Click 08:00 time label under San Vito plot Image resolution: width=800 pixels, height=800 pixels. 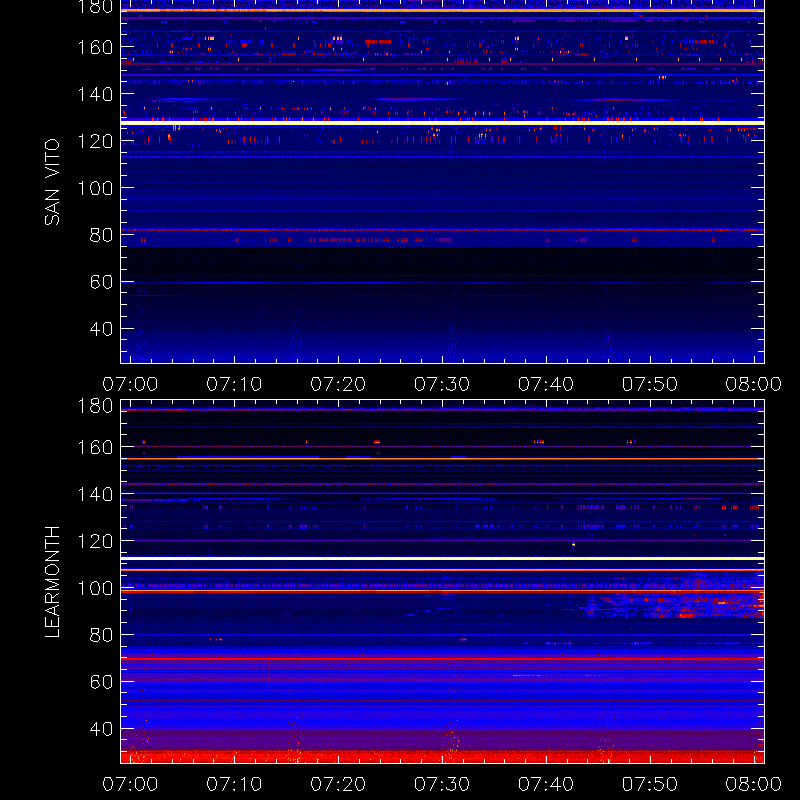(x=754, y=384)
